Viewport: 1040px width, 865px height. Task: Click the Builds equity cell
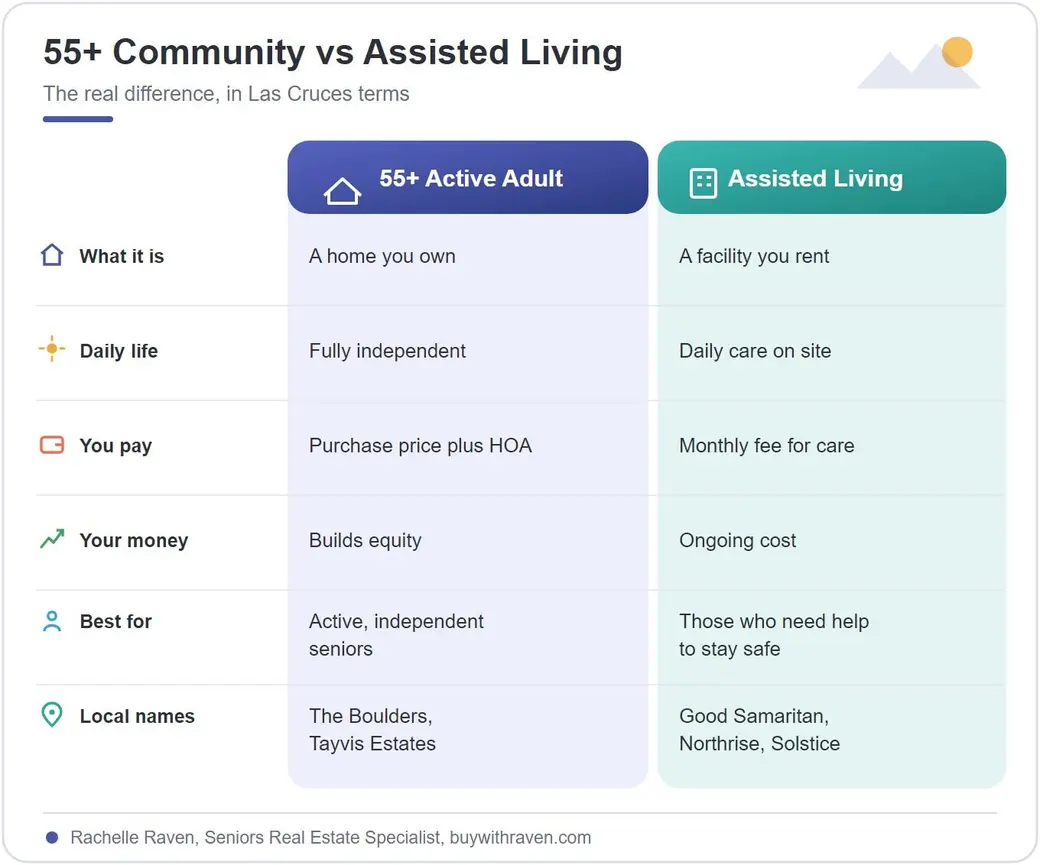[x=468, y=542]
